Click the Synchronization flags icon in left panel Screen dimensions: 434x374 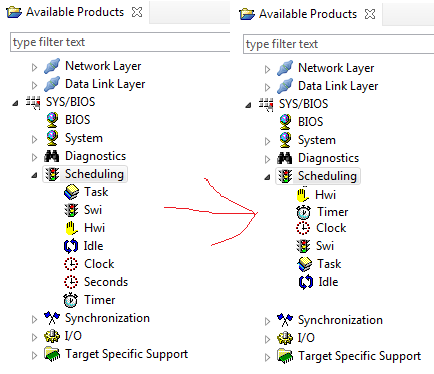pyautogui.click(x=52, y=318)
